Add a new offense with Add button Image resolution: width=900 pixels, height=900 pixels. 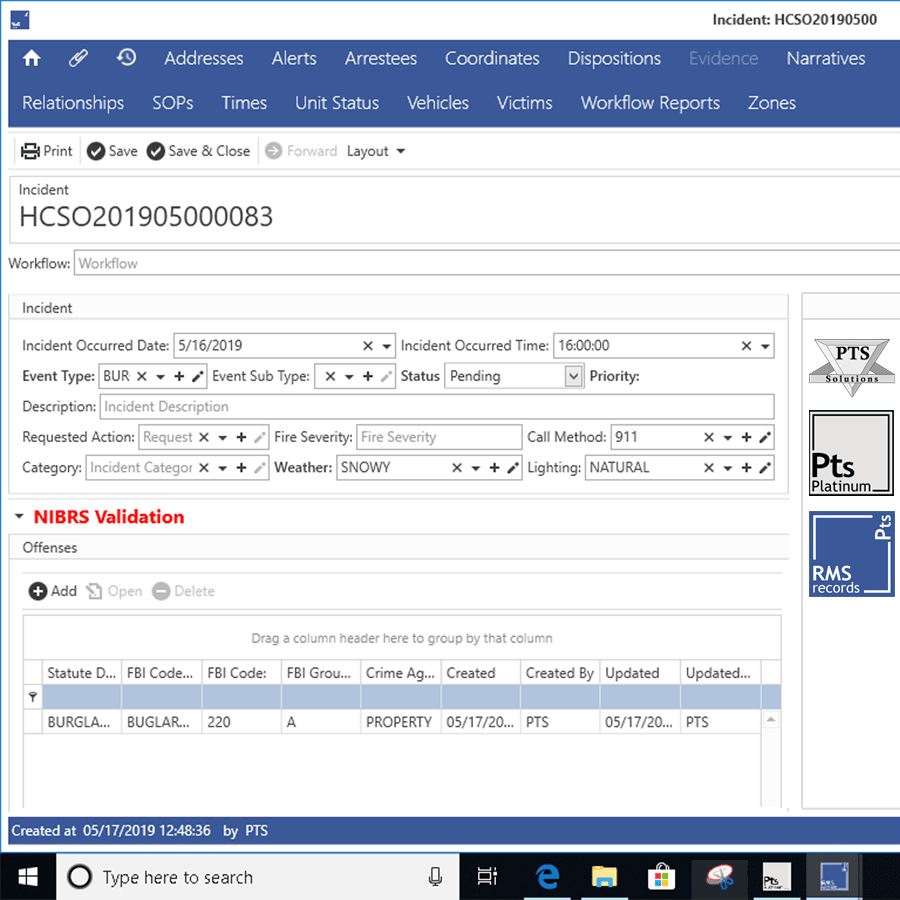(52, 591)
